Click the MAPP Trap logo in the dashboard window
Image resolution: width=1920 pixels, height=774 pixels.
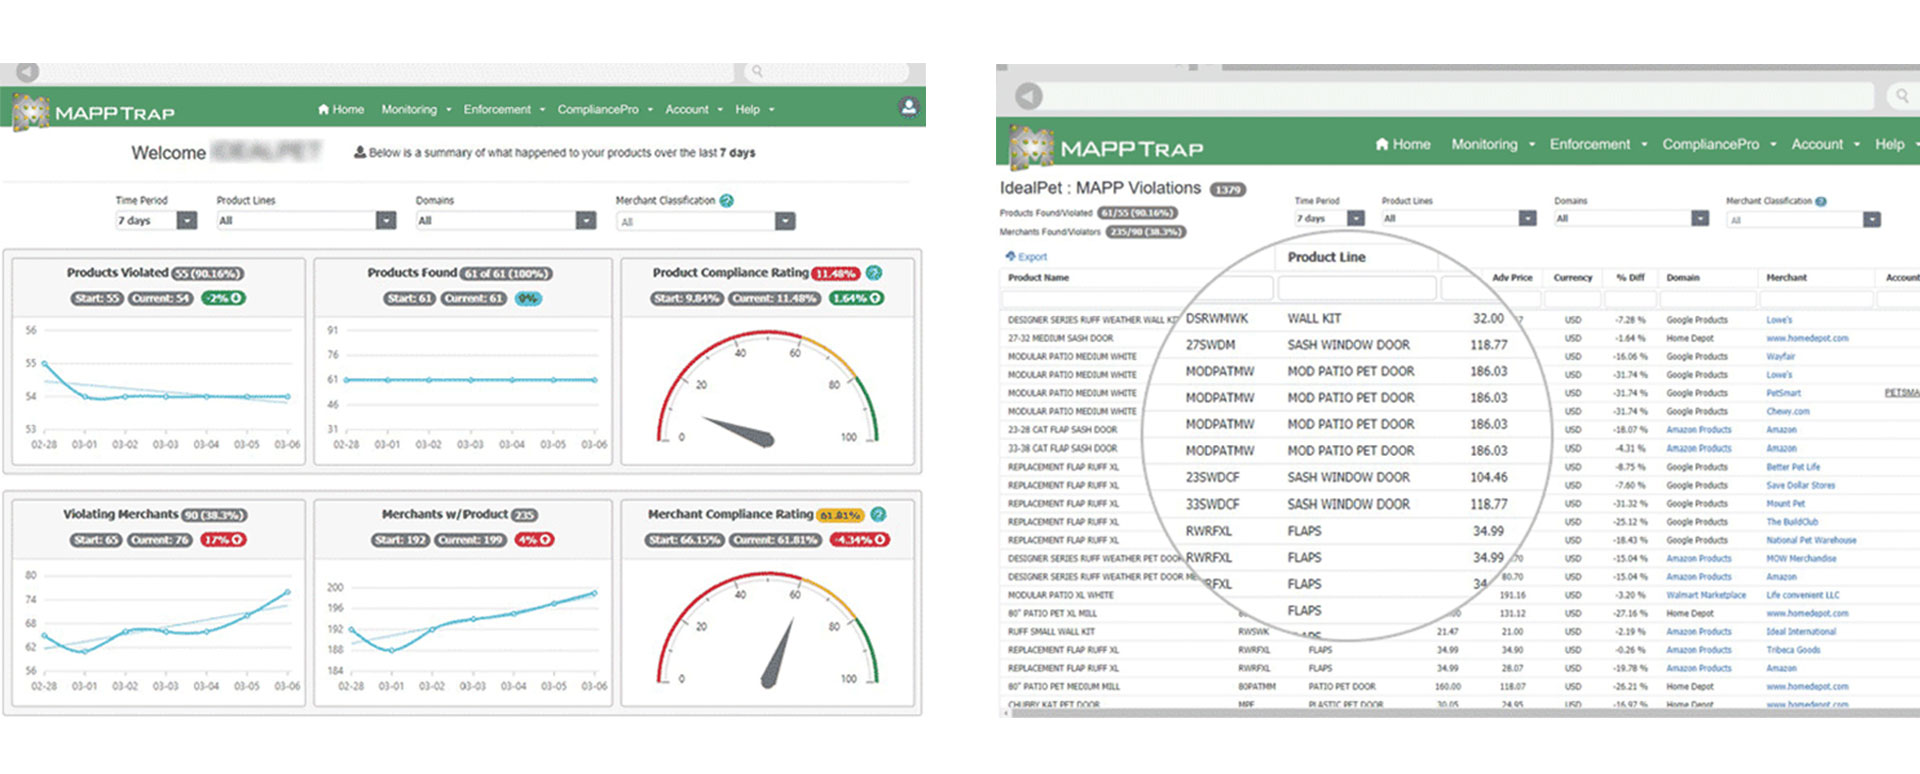click(x=94, y=112)
